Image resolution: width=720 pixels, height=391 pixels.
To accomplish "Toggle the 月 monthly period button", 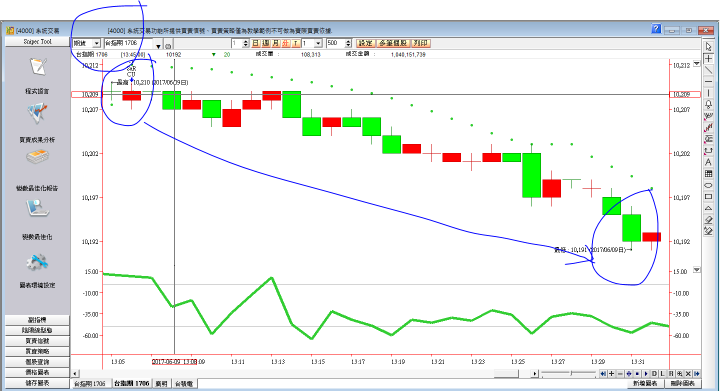I will (276, 43).
